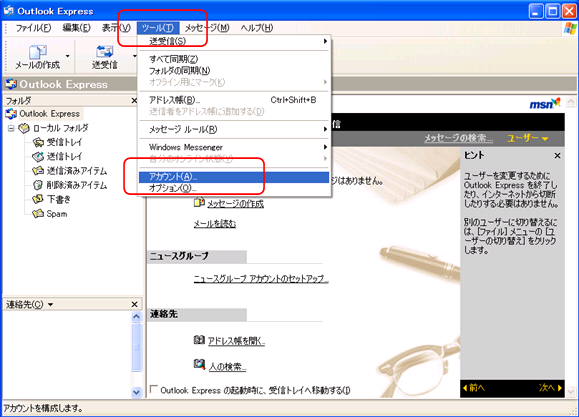Click the 送受信 toolbar icon

pyautogui.click(x=105, y=52)
